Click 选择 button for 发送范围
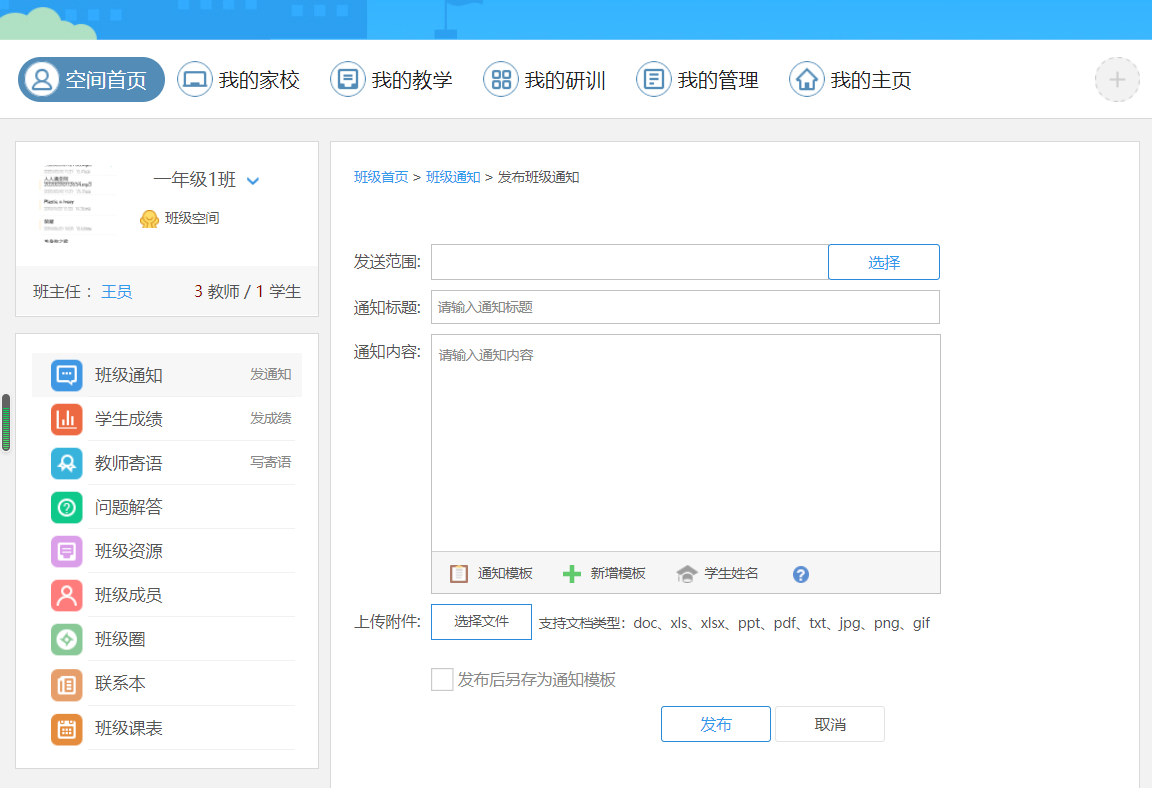Screen dimensions: 1152x788 coord(883,262)
